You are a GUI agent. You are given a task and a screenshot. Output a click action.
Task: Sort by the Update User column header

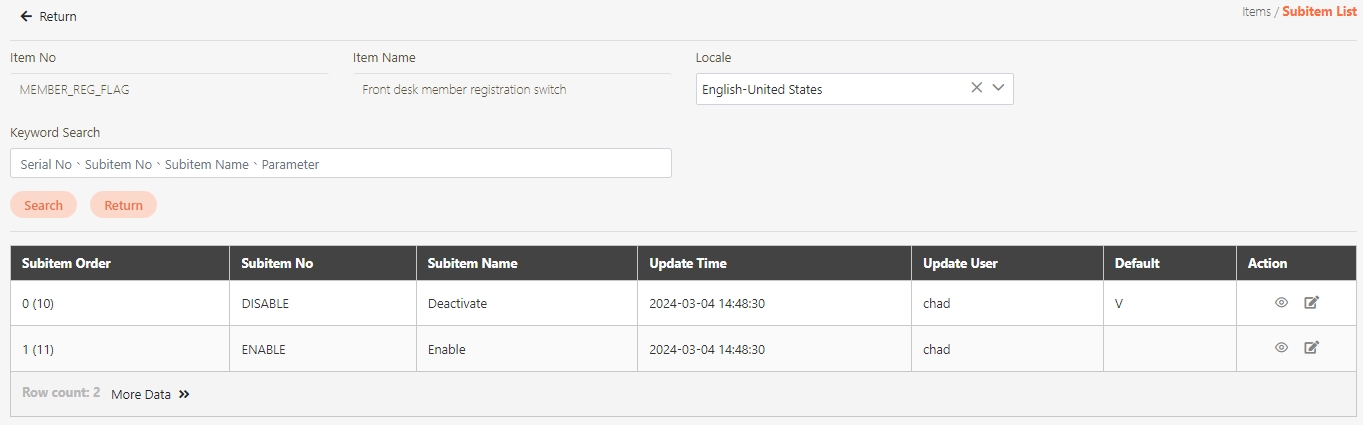point(960,263)
